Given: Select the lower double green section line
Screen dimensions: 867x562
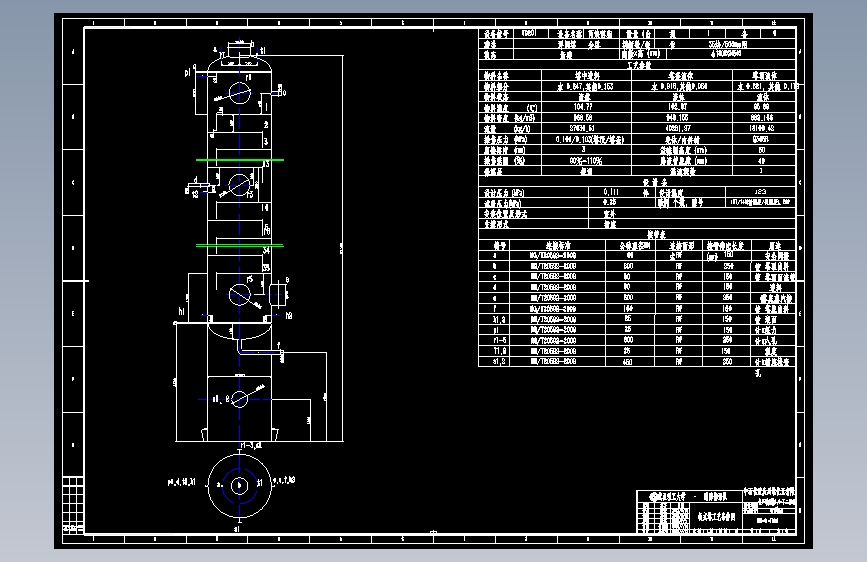Looking at the screenshot, I should click(240, 245).
